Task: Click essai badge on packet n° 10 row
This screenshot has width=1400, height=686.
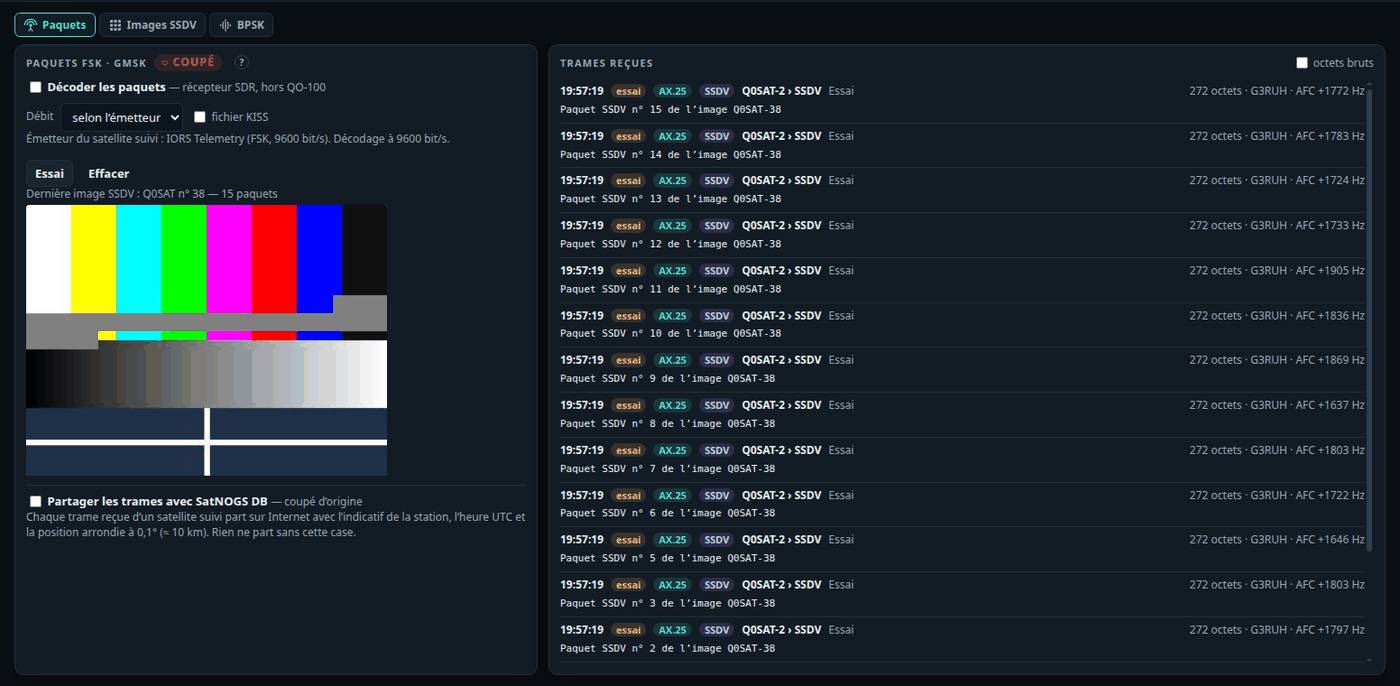Action: (628, 316)
